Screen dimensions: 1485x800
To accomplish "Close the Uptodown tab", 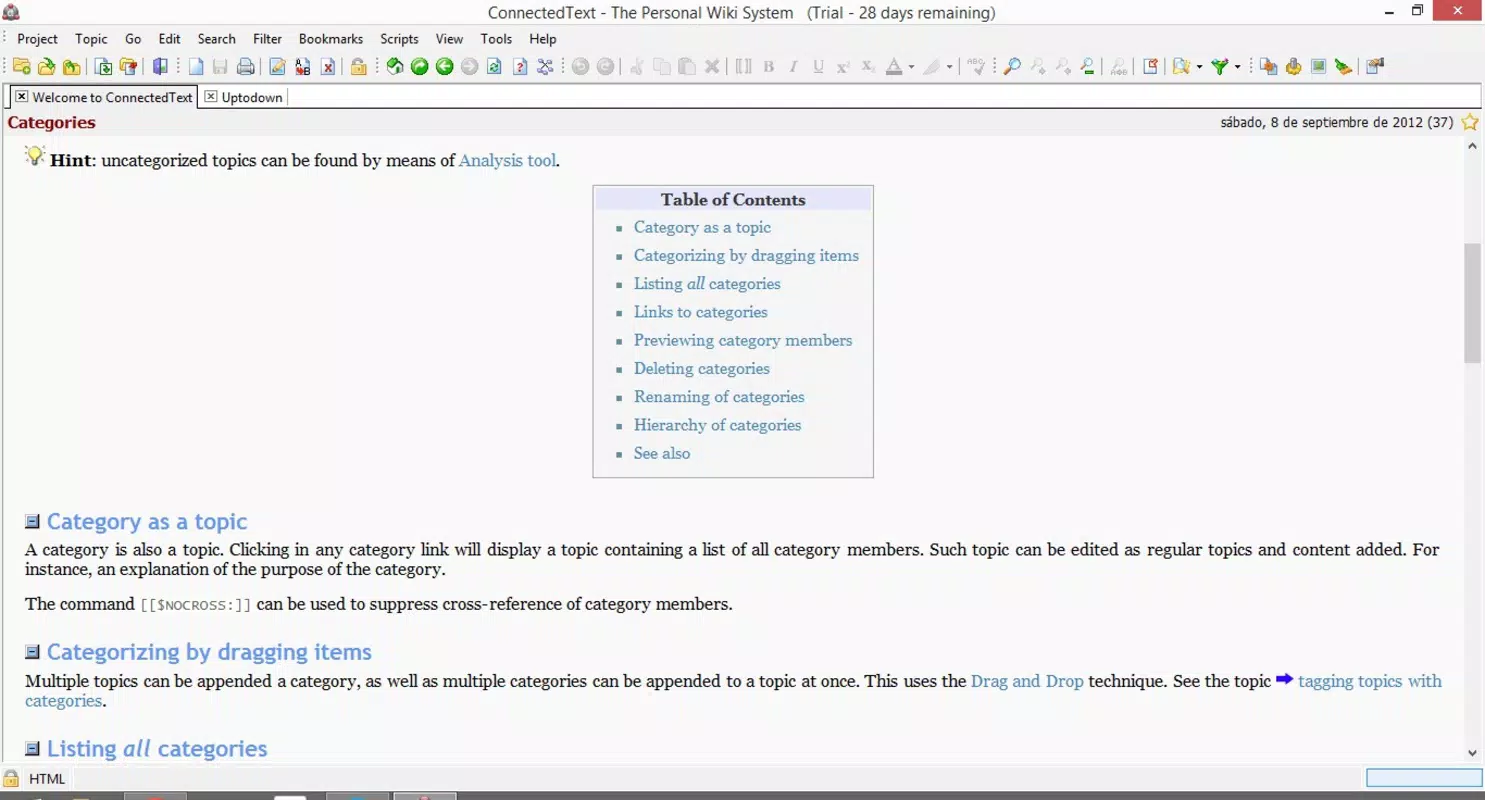I will click(210, 97).
